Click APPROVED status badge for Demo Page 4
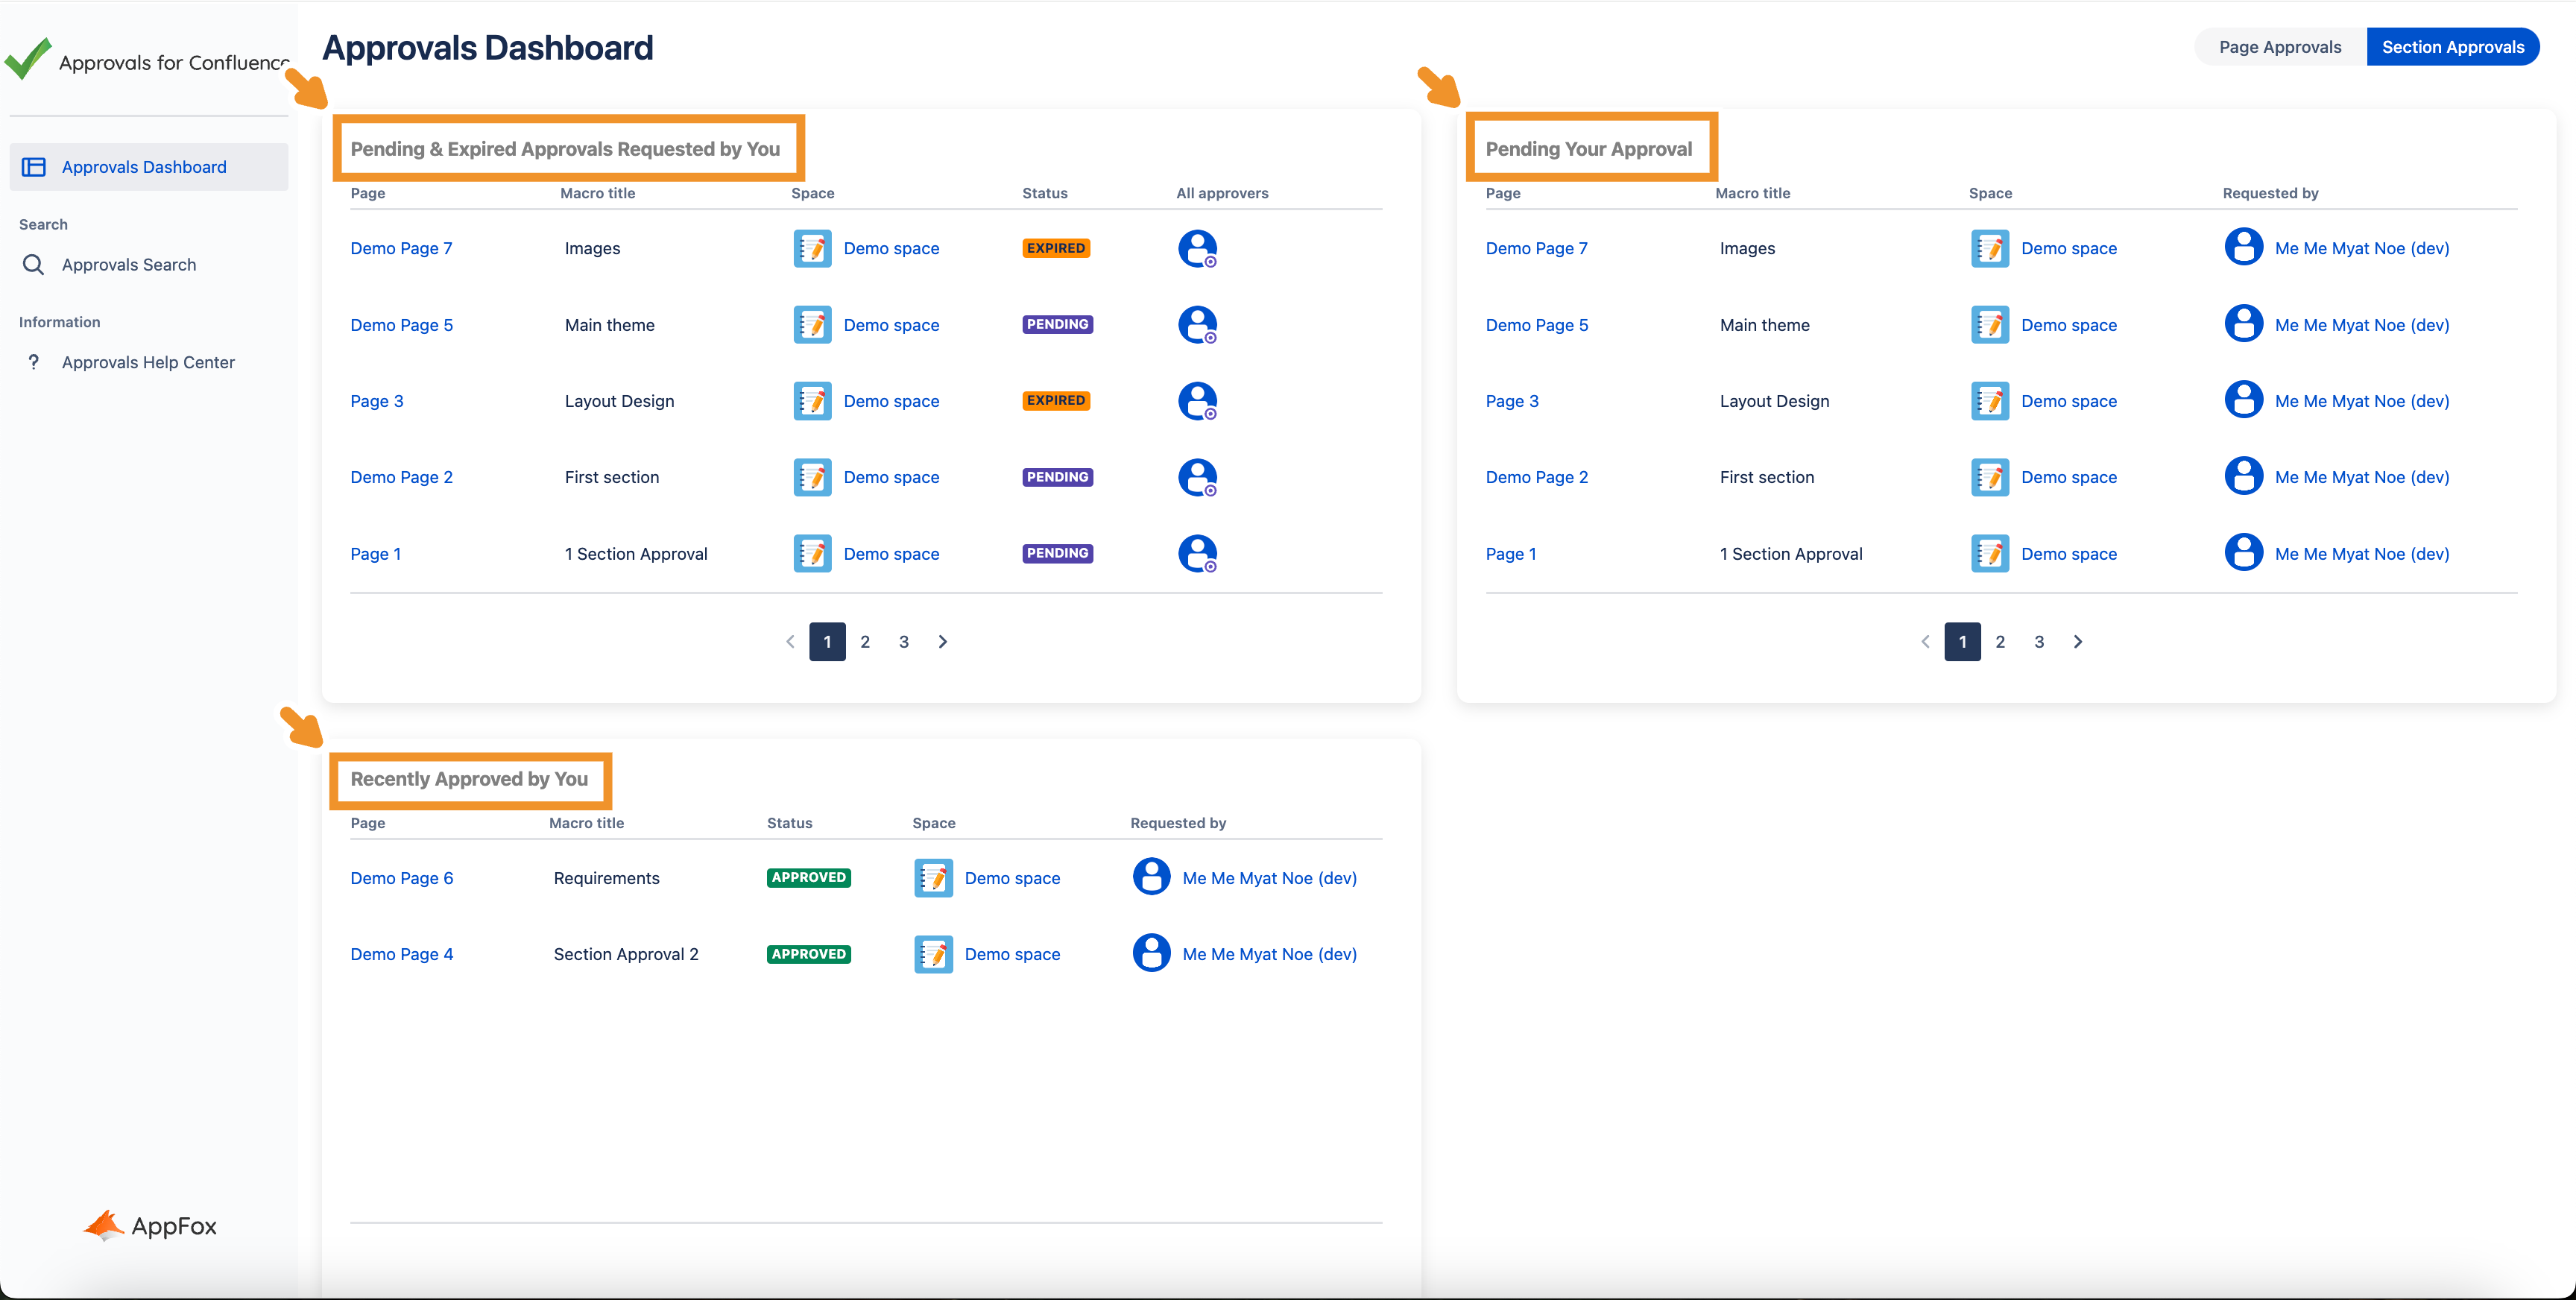 [808, 954]
